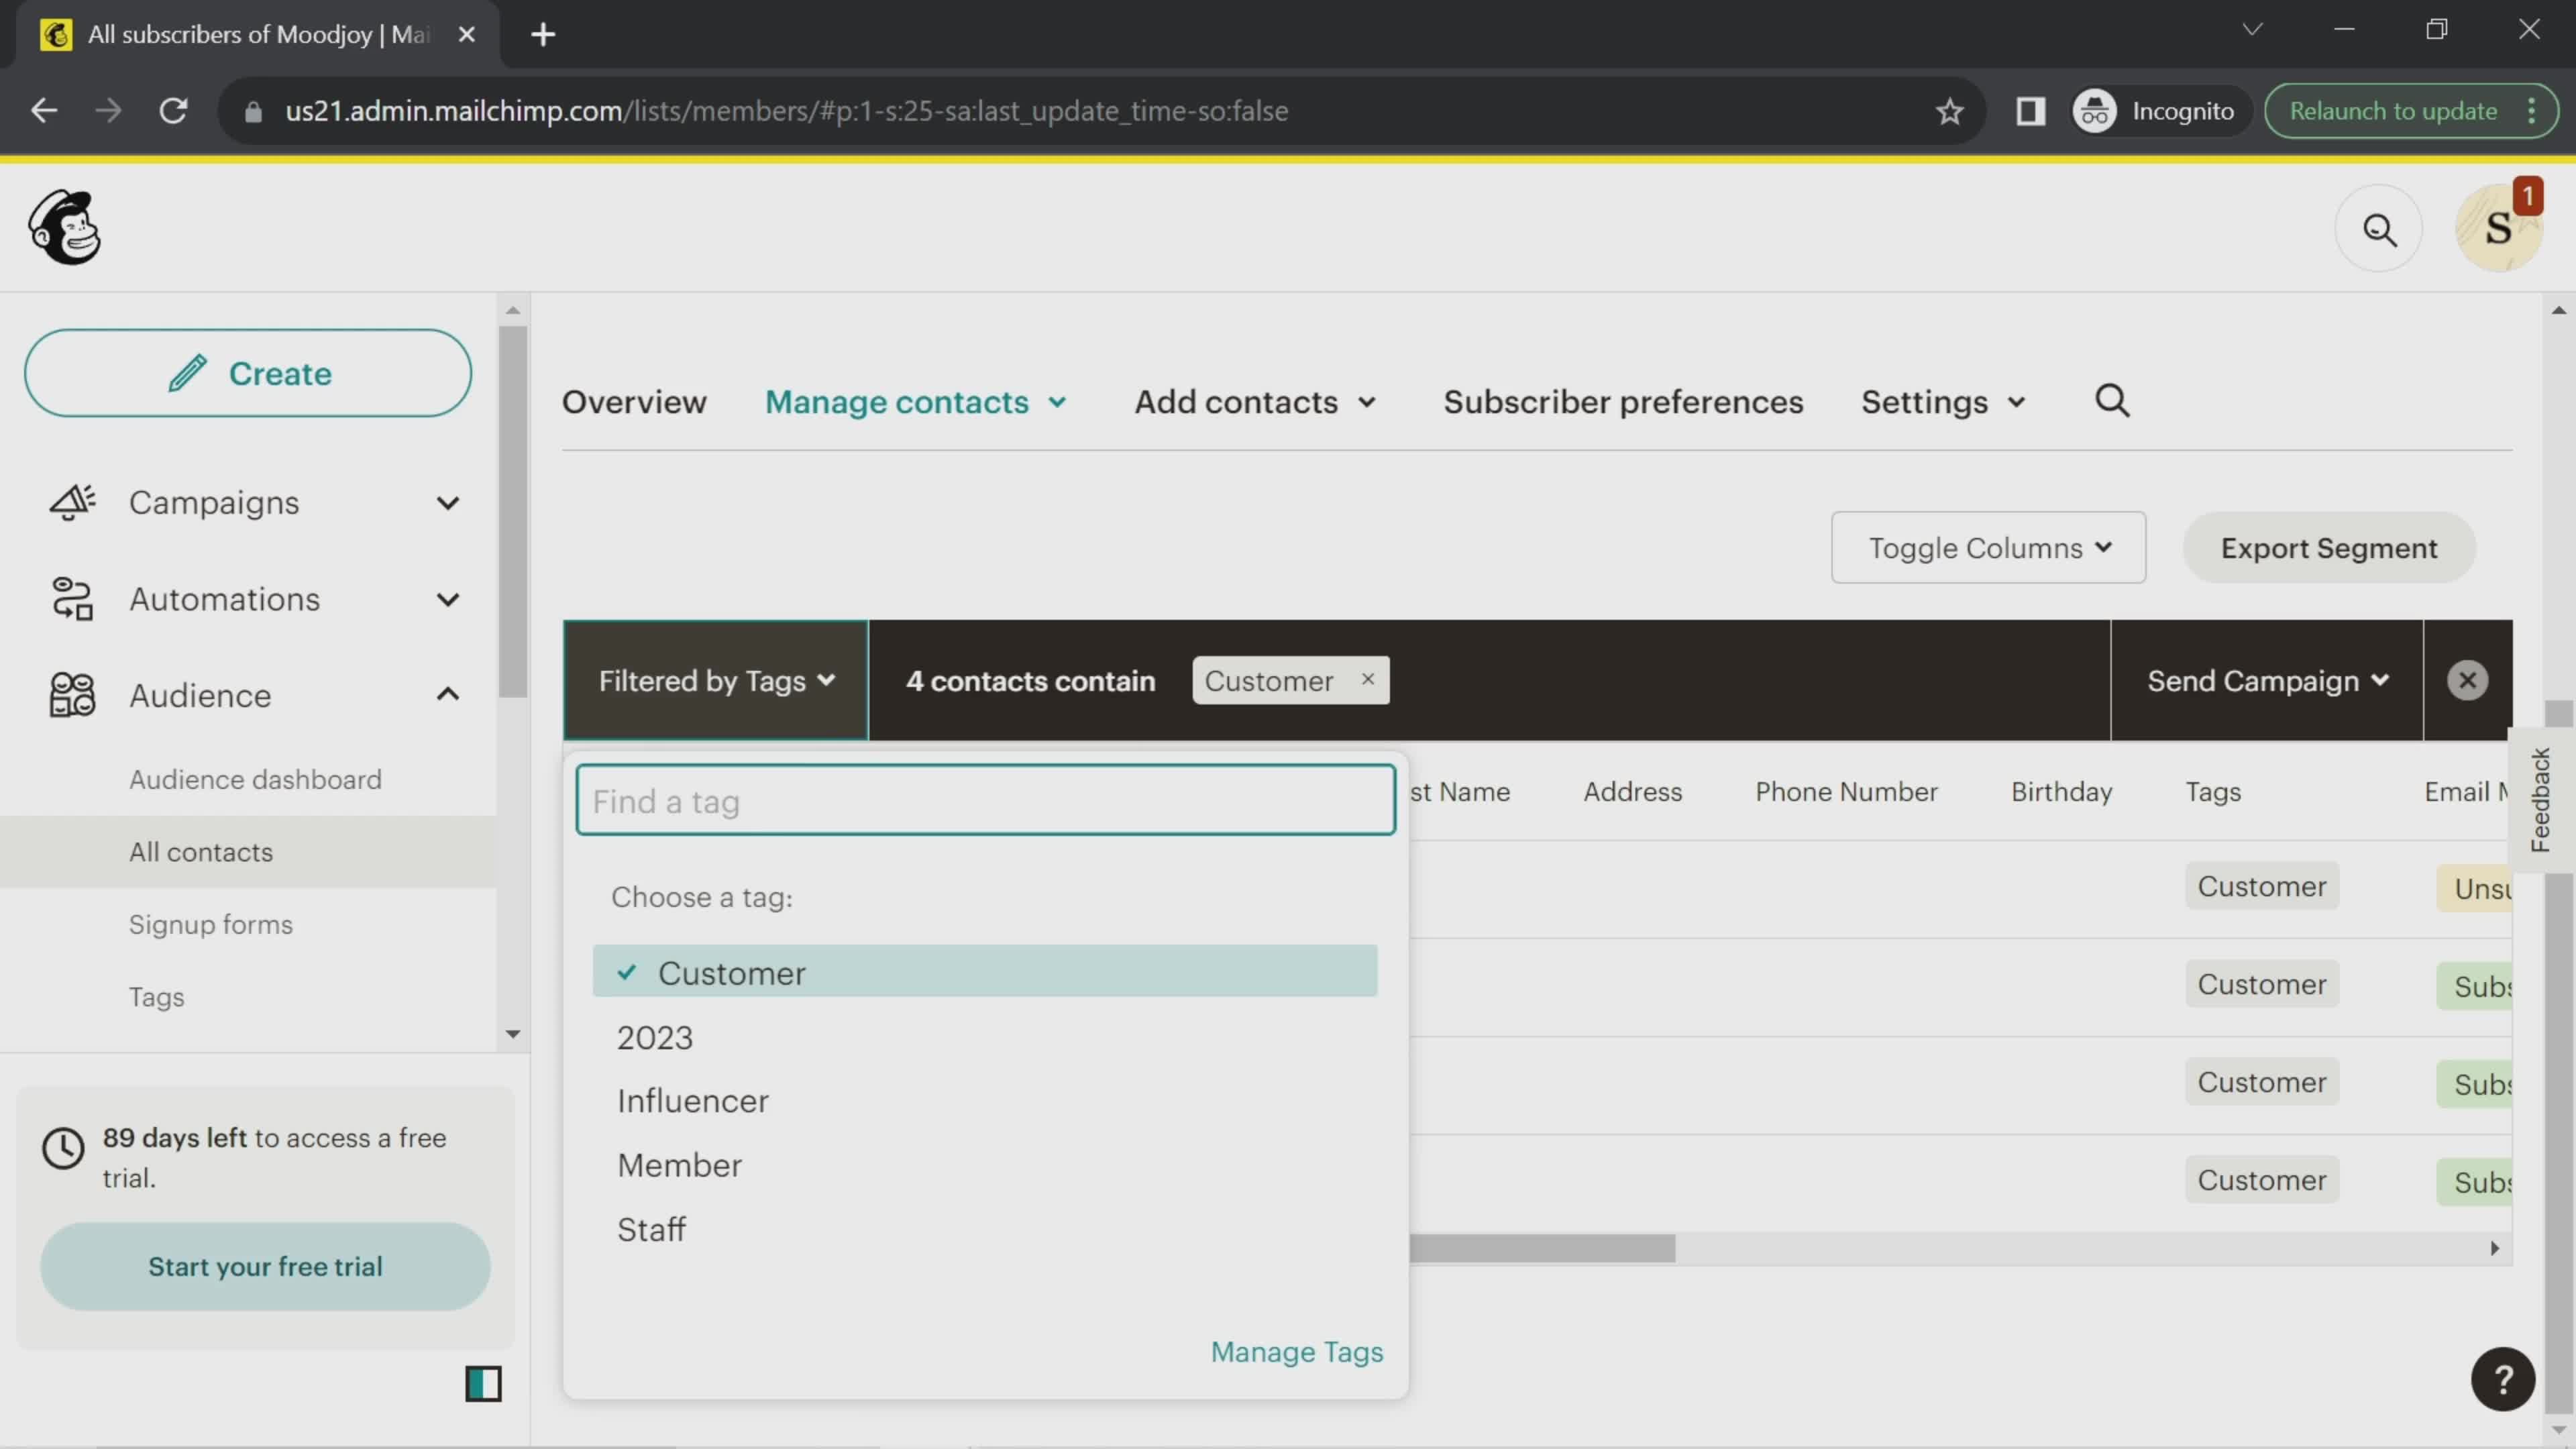
Task: Open the Feedback side tab
Action: pos(2541,800)
